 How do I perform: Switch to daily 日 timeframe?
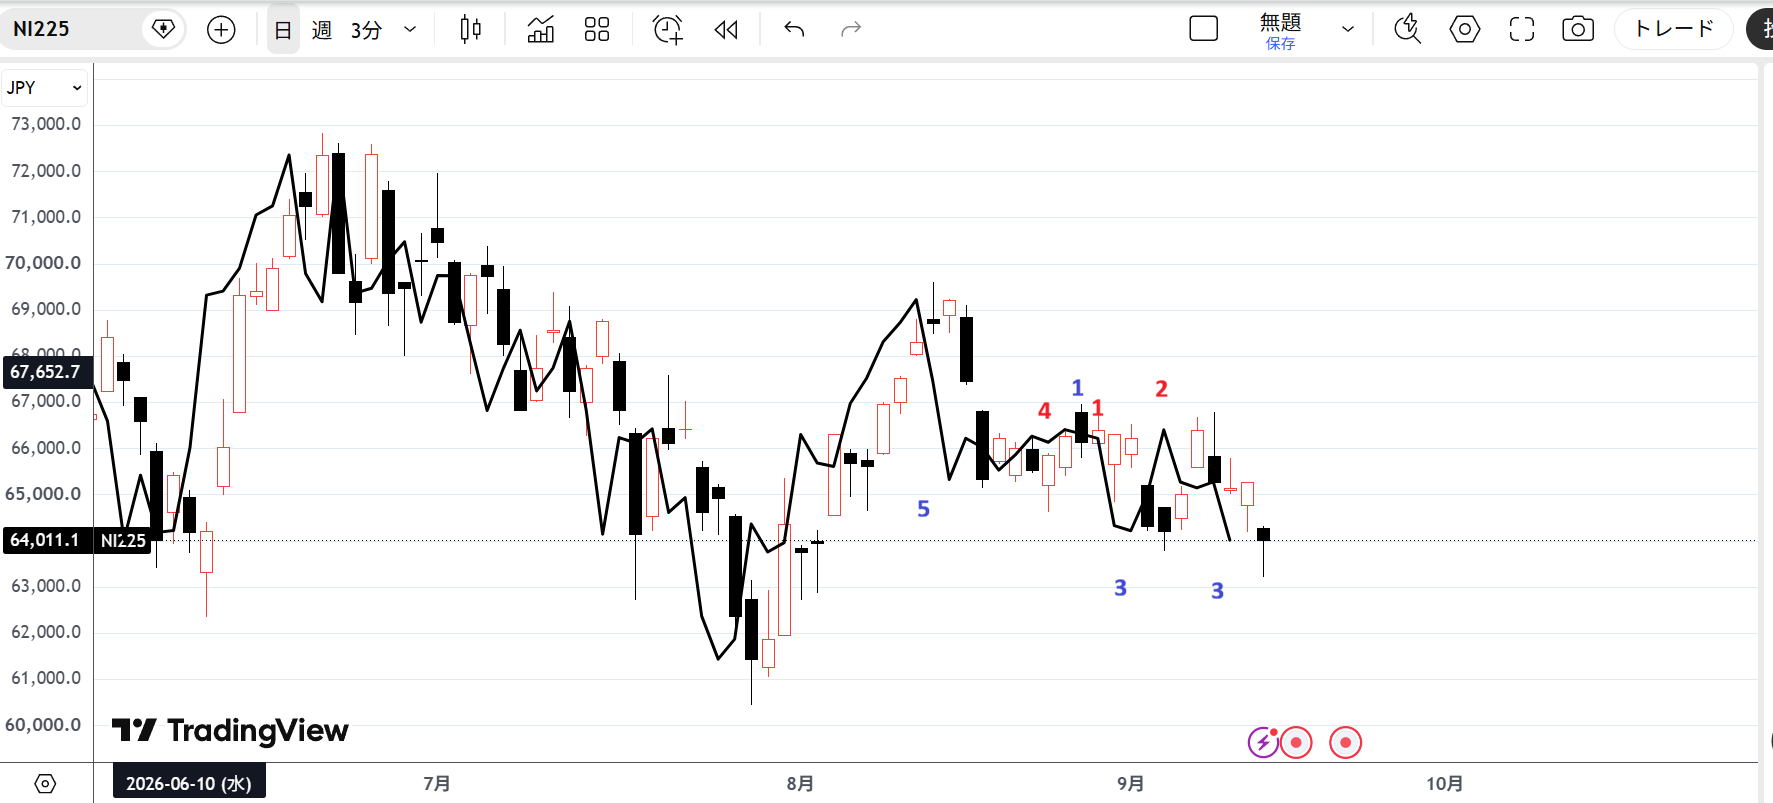coord(283,30)
